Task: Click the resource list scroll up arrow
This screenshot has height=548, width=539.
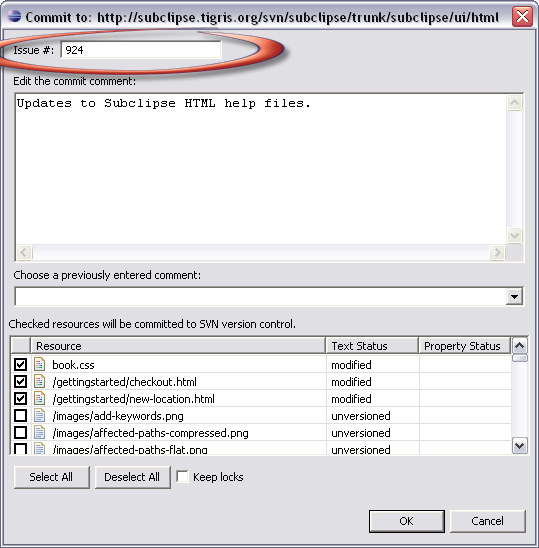Action: (520, 346)
